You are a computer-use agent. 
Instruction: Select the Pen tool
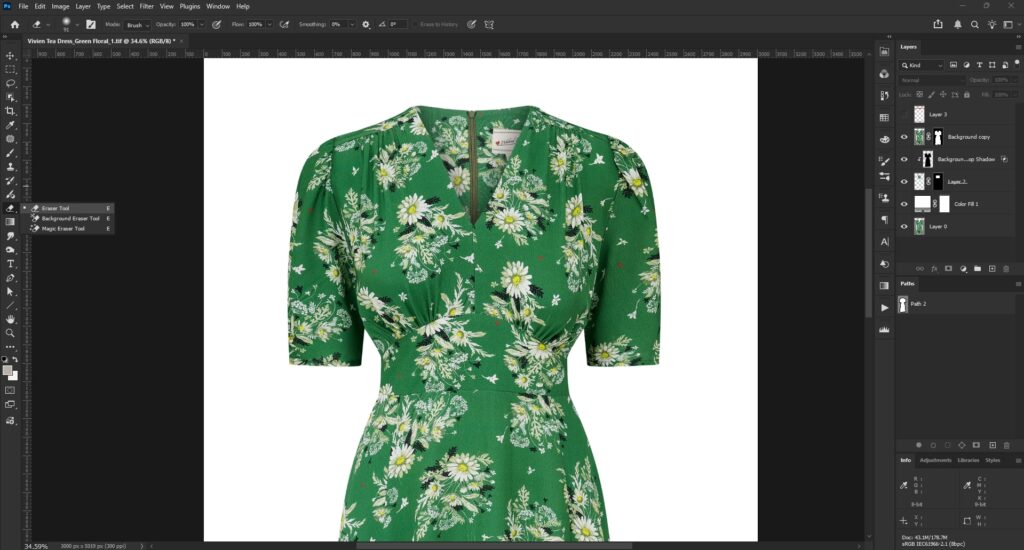10,278
